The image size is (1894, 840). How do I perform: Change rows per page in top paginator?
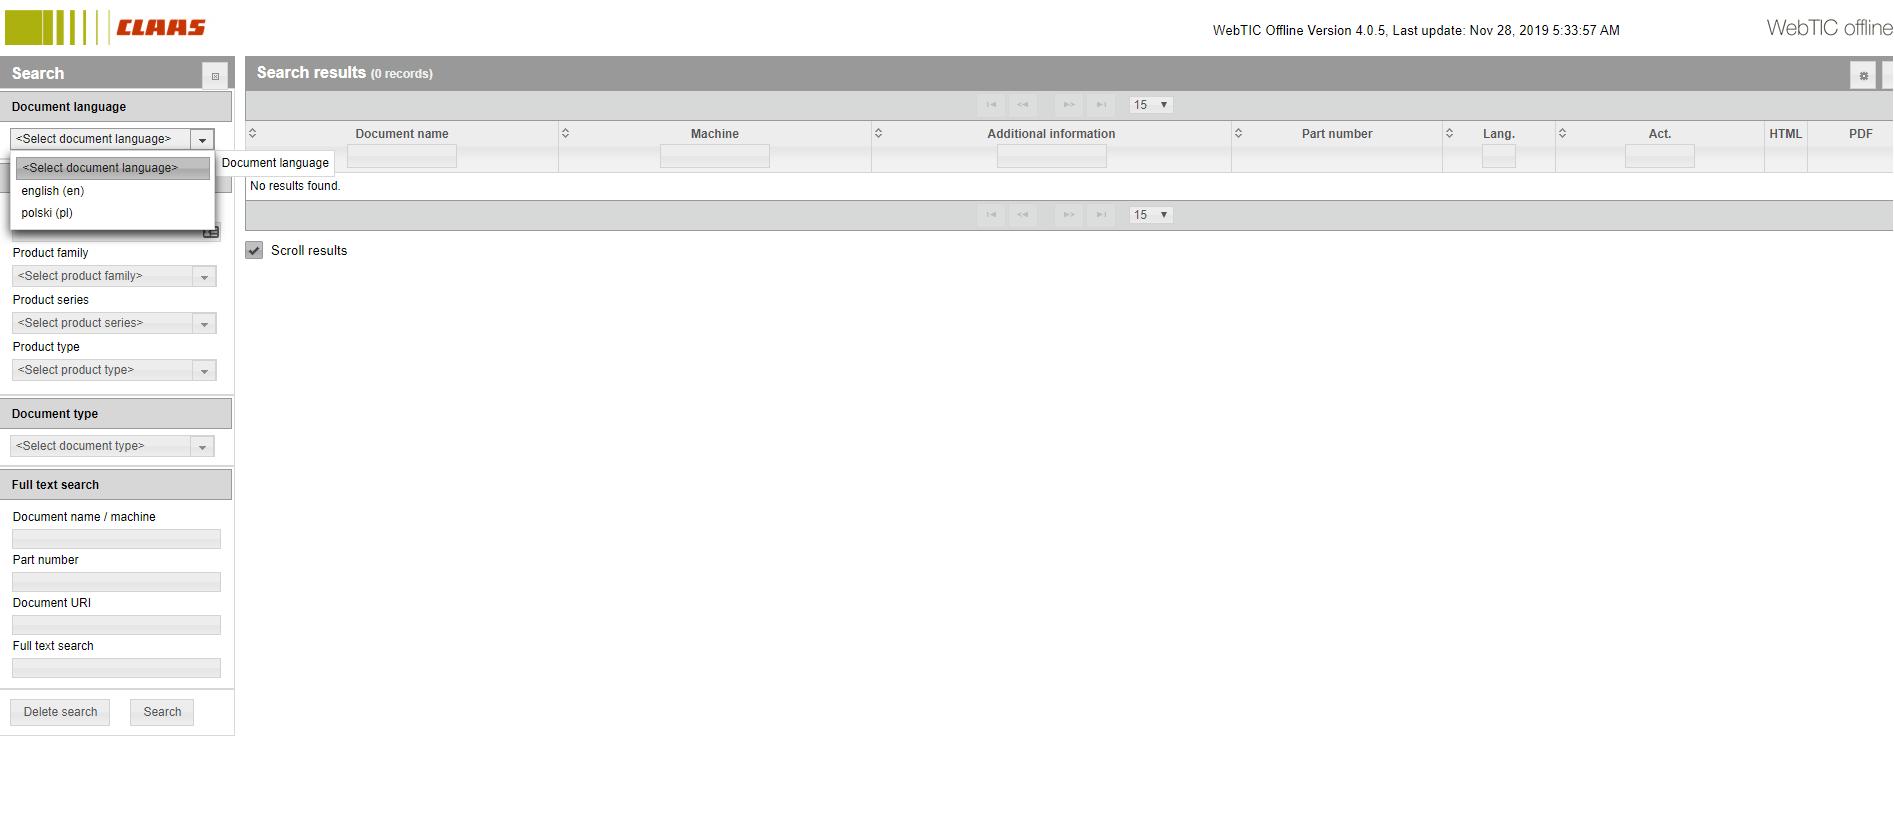point(1150,105)
